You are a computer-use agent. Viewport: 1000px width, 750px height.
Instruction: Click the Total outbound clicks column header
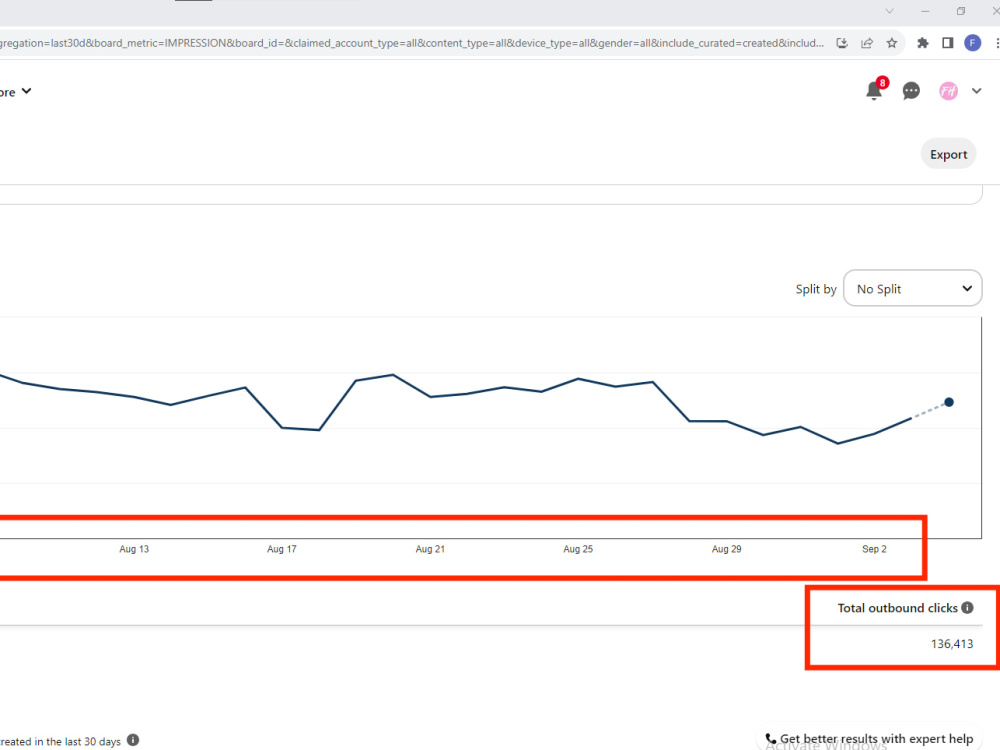(x=897, y=608)
